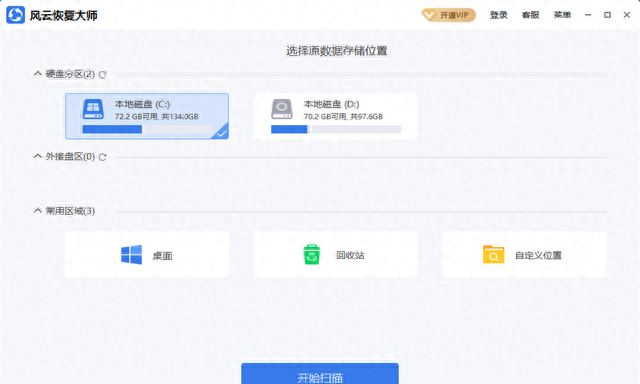Click the 风云恢复大师 app logo icon

[x=16, y=15]
